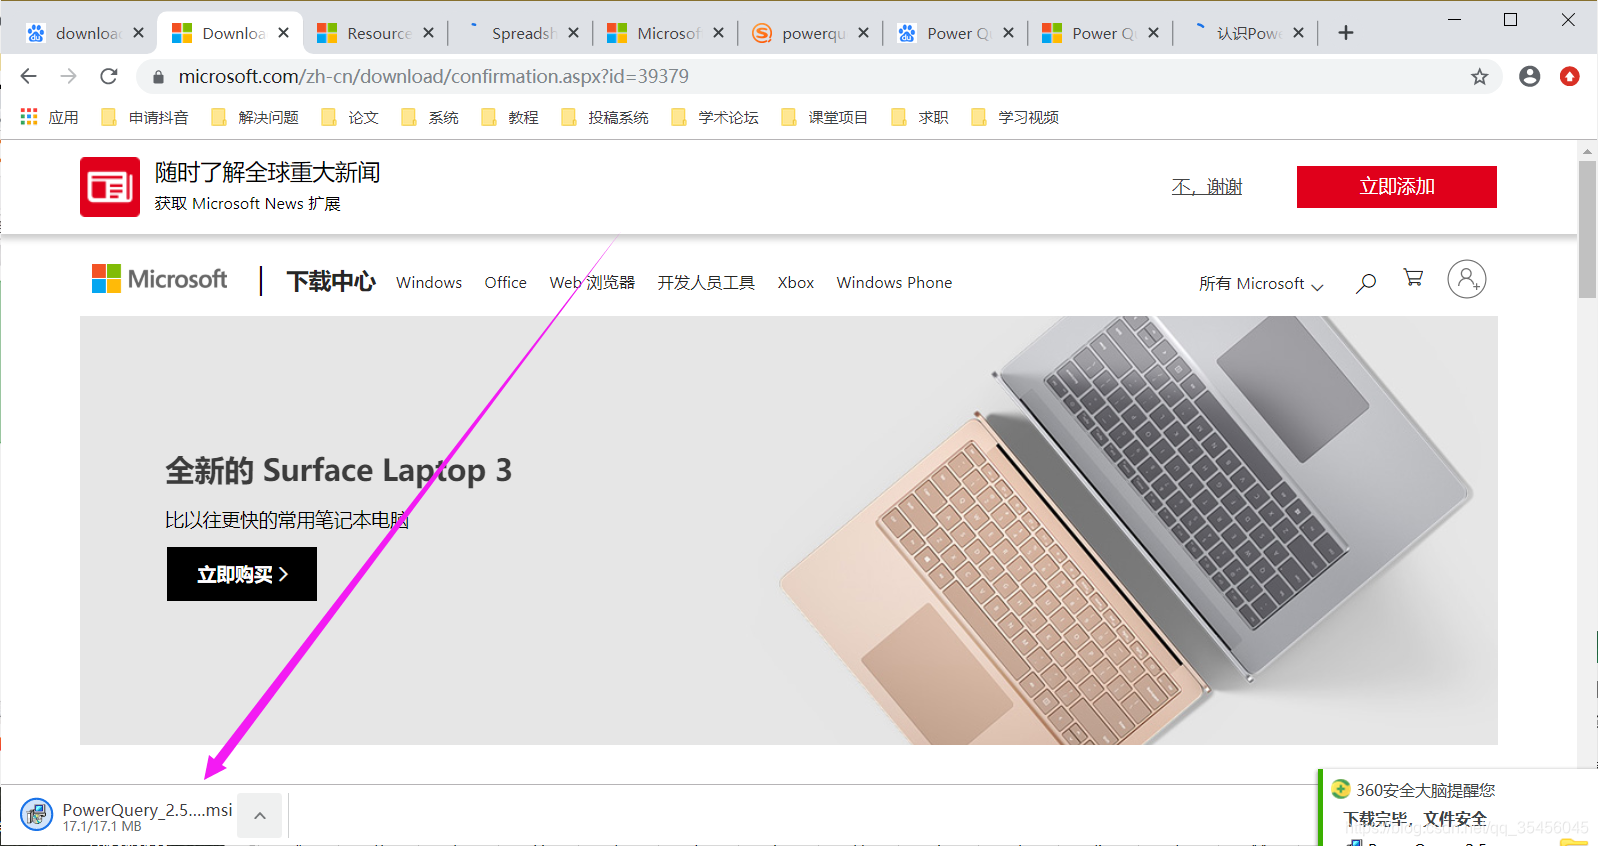The image size is (1598, 846).
Task: Click the red Microsoft News icon
Action: tap(110, 187)
